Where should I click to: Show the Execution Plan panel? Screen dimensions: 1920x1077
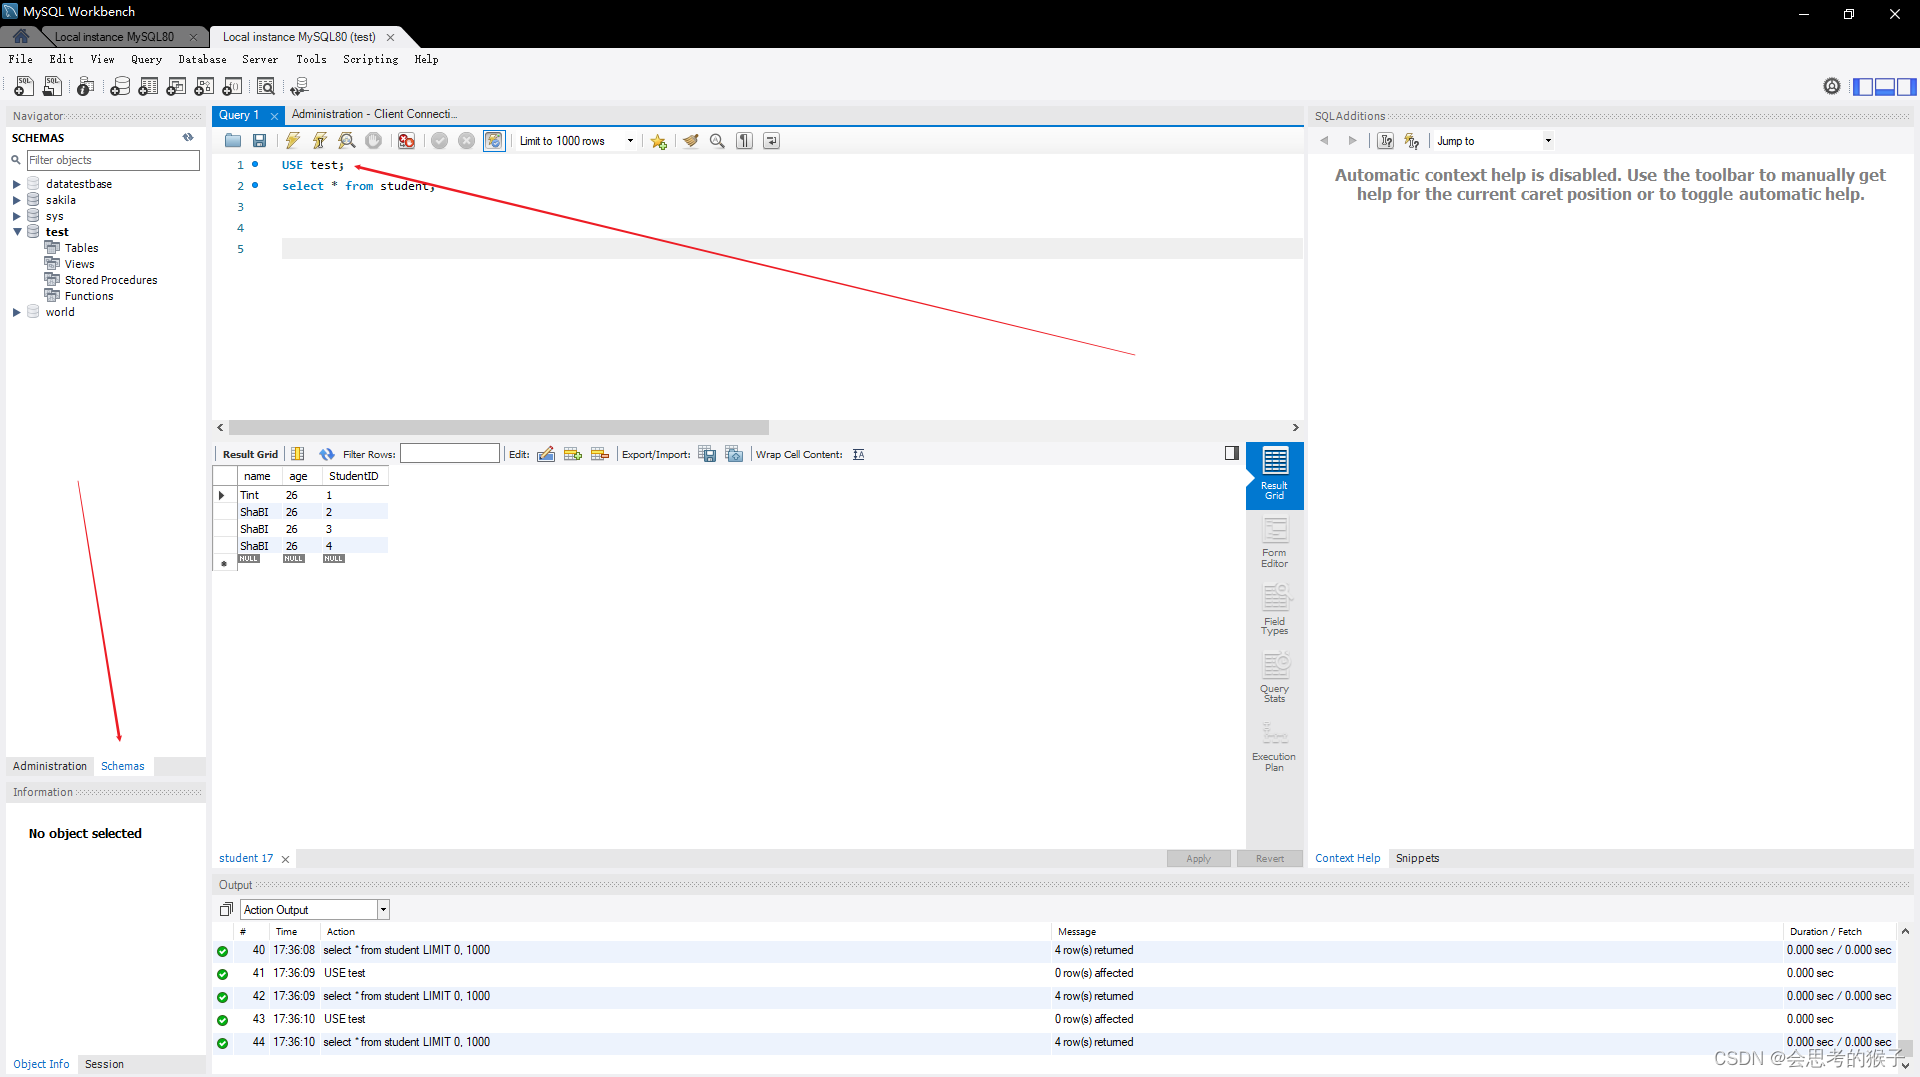click(x=1274, y=745)
